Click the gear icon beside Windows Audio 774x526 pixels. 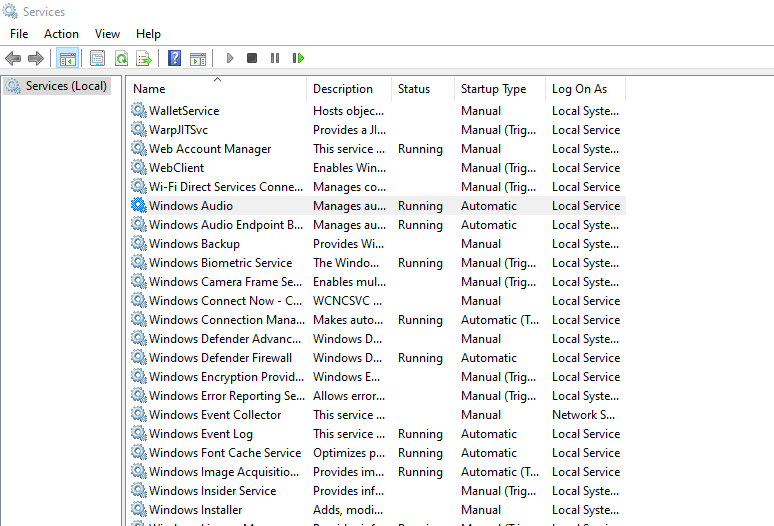[139, 205]
